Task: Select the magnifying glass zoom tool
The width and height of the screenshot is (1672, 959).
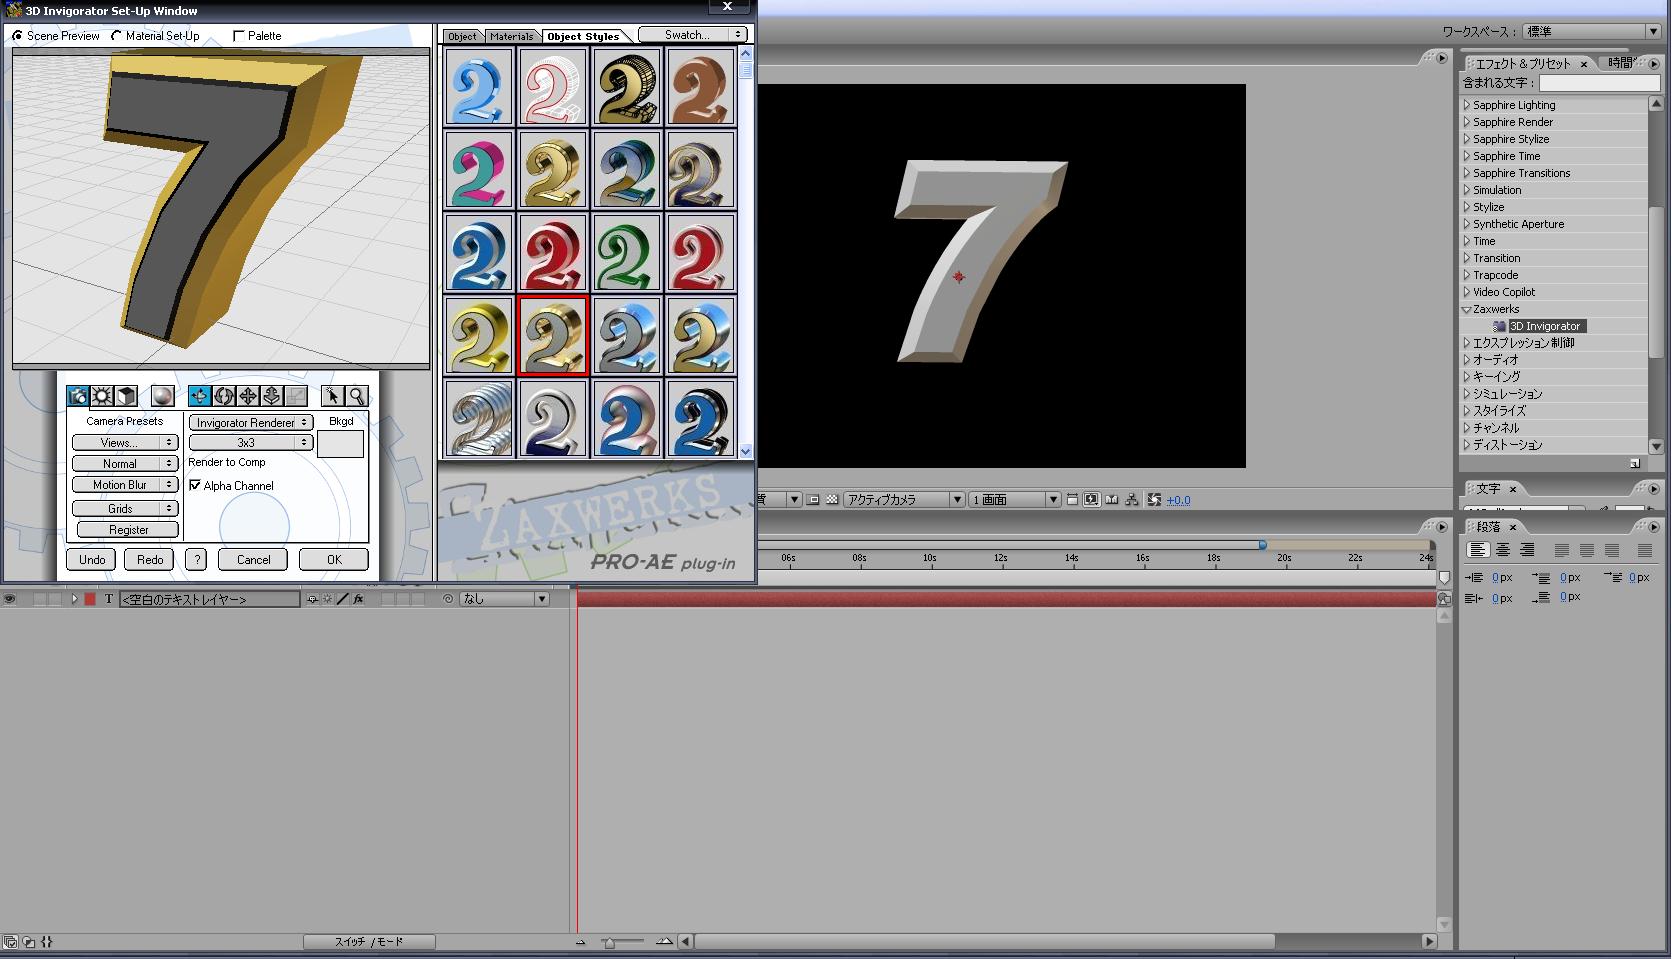Action: click(356, 396)
